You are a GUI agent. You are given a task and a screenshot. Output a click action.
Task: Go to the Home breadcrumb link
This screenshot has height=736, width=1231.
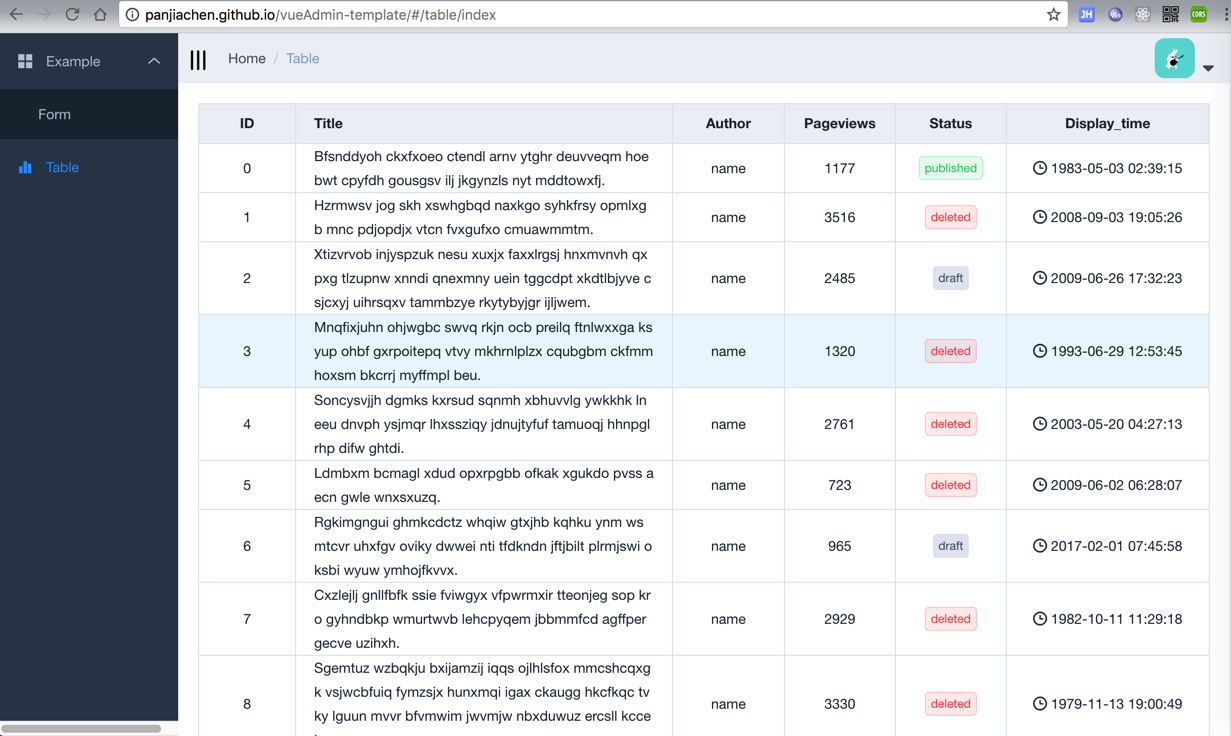(246, 59)
